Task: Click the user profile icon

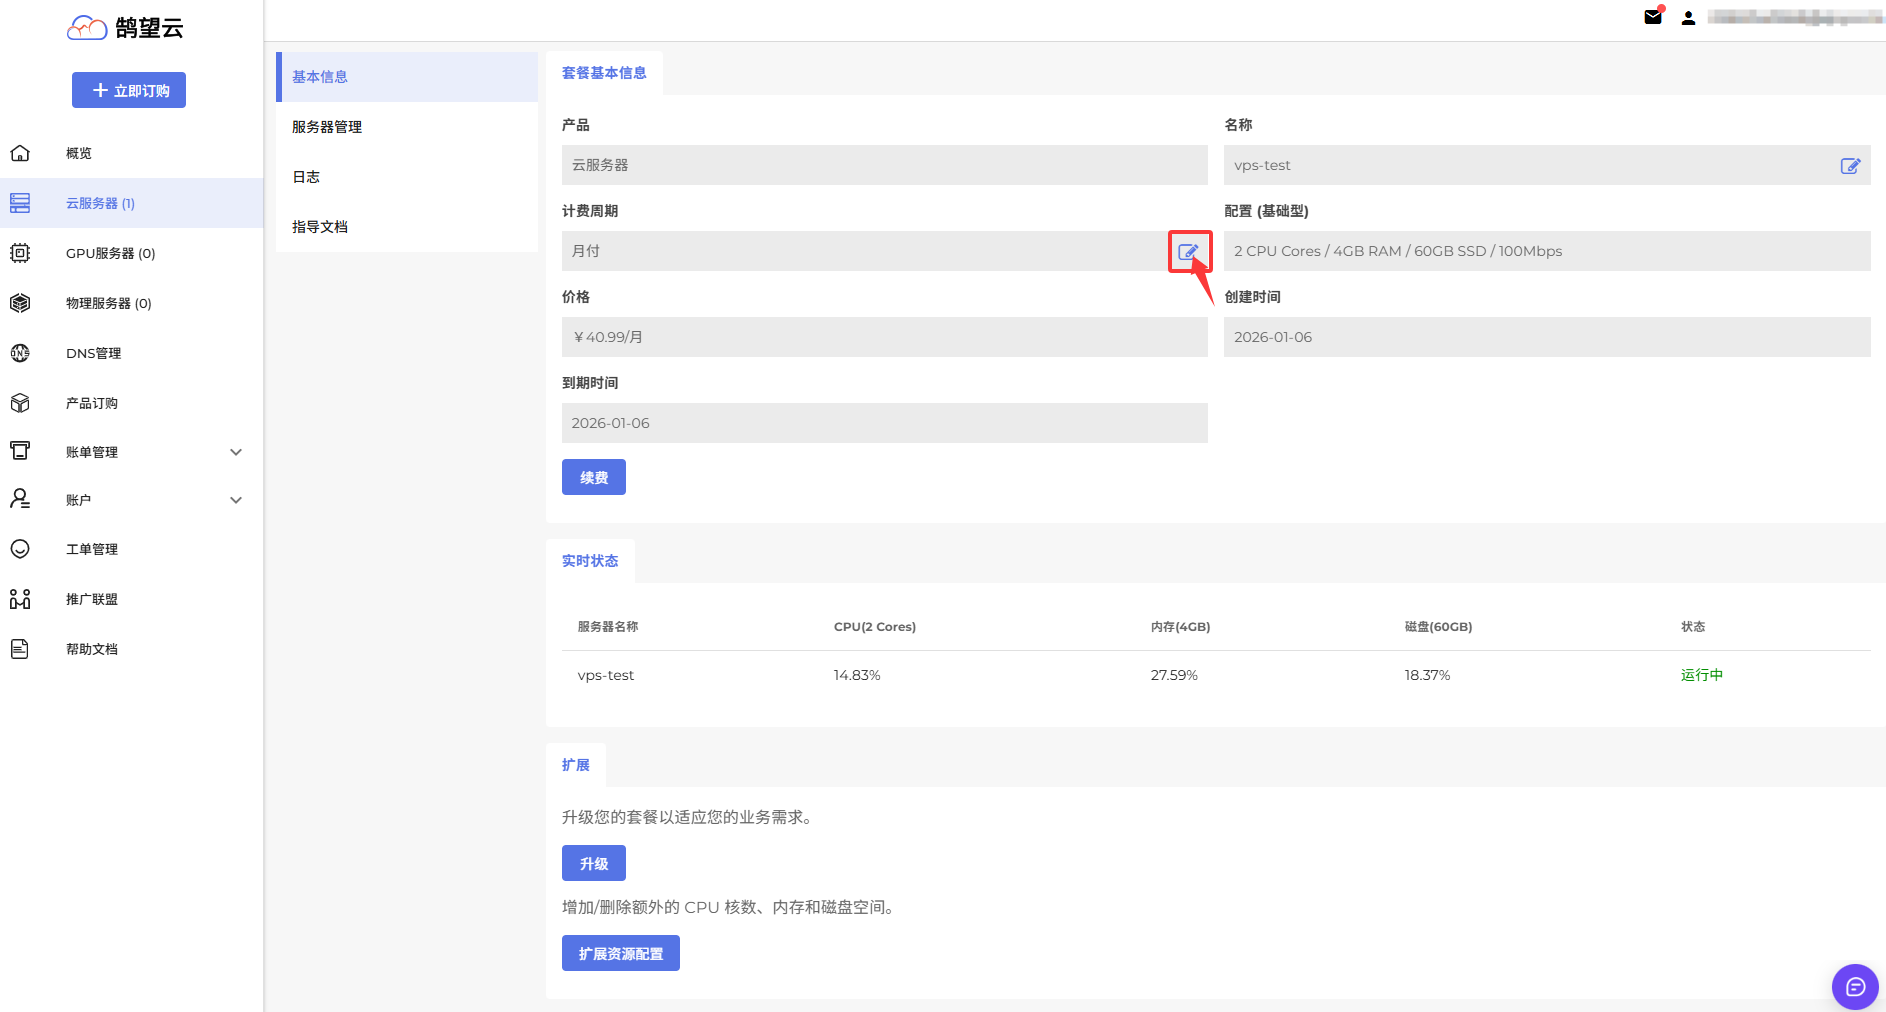Action: point(1688,18)
